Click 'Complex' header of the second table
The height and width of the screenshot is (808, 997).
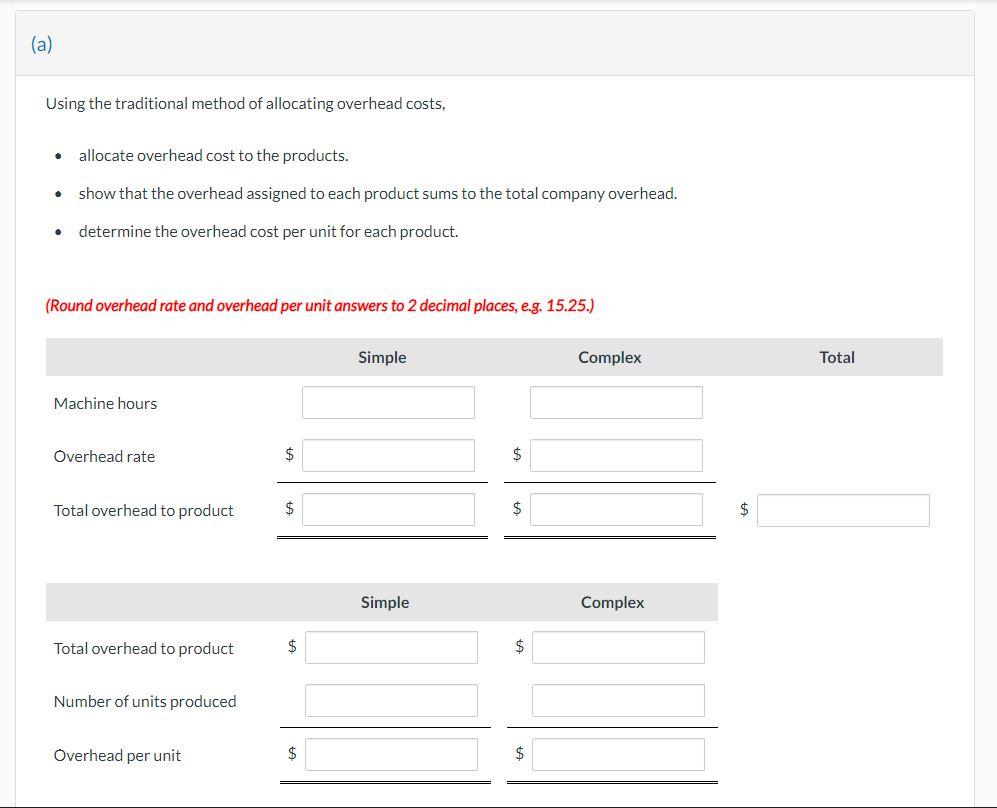[612, 602]
